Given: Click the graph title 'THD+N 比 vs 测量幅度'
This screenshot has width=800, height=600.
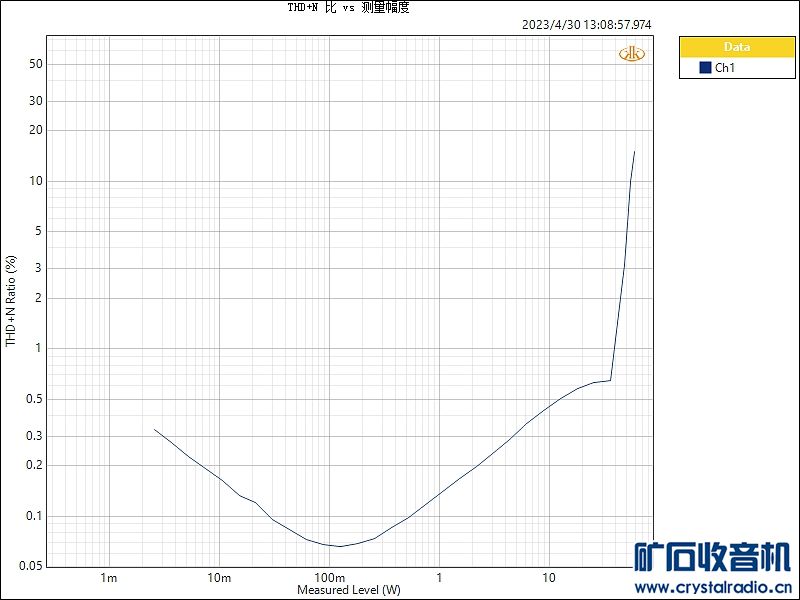Looking at the screenshot, I should tap(349, 8).
